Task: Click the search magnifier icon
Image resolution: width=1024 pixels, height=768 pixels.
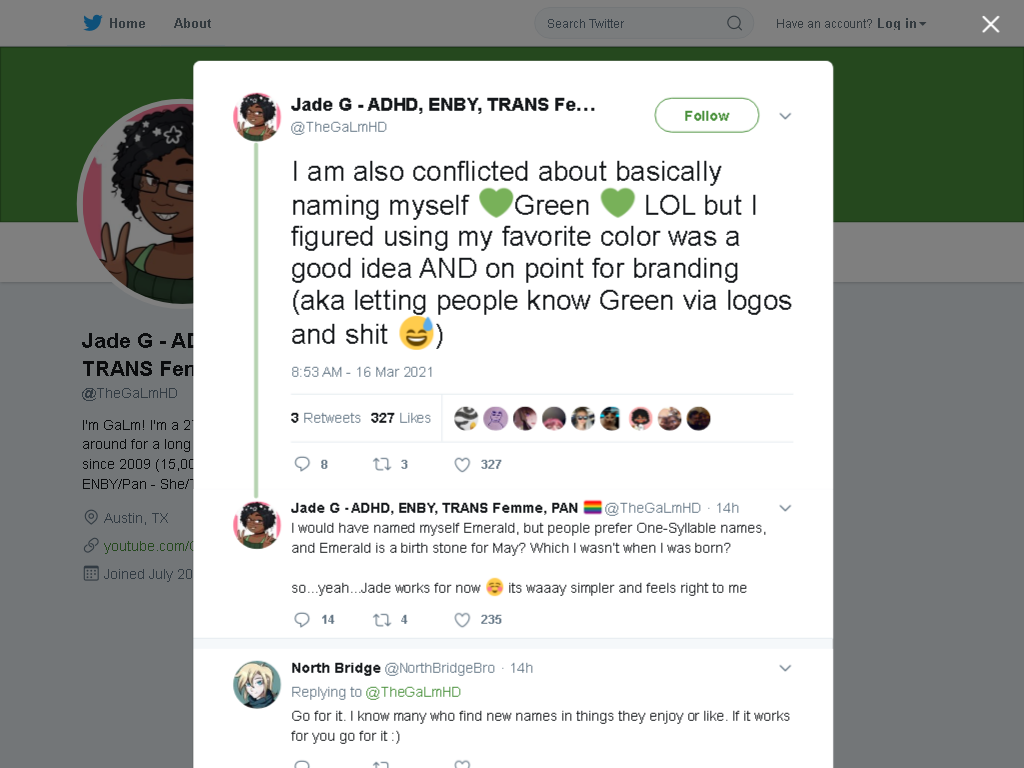Action: [734, 24]
